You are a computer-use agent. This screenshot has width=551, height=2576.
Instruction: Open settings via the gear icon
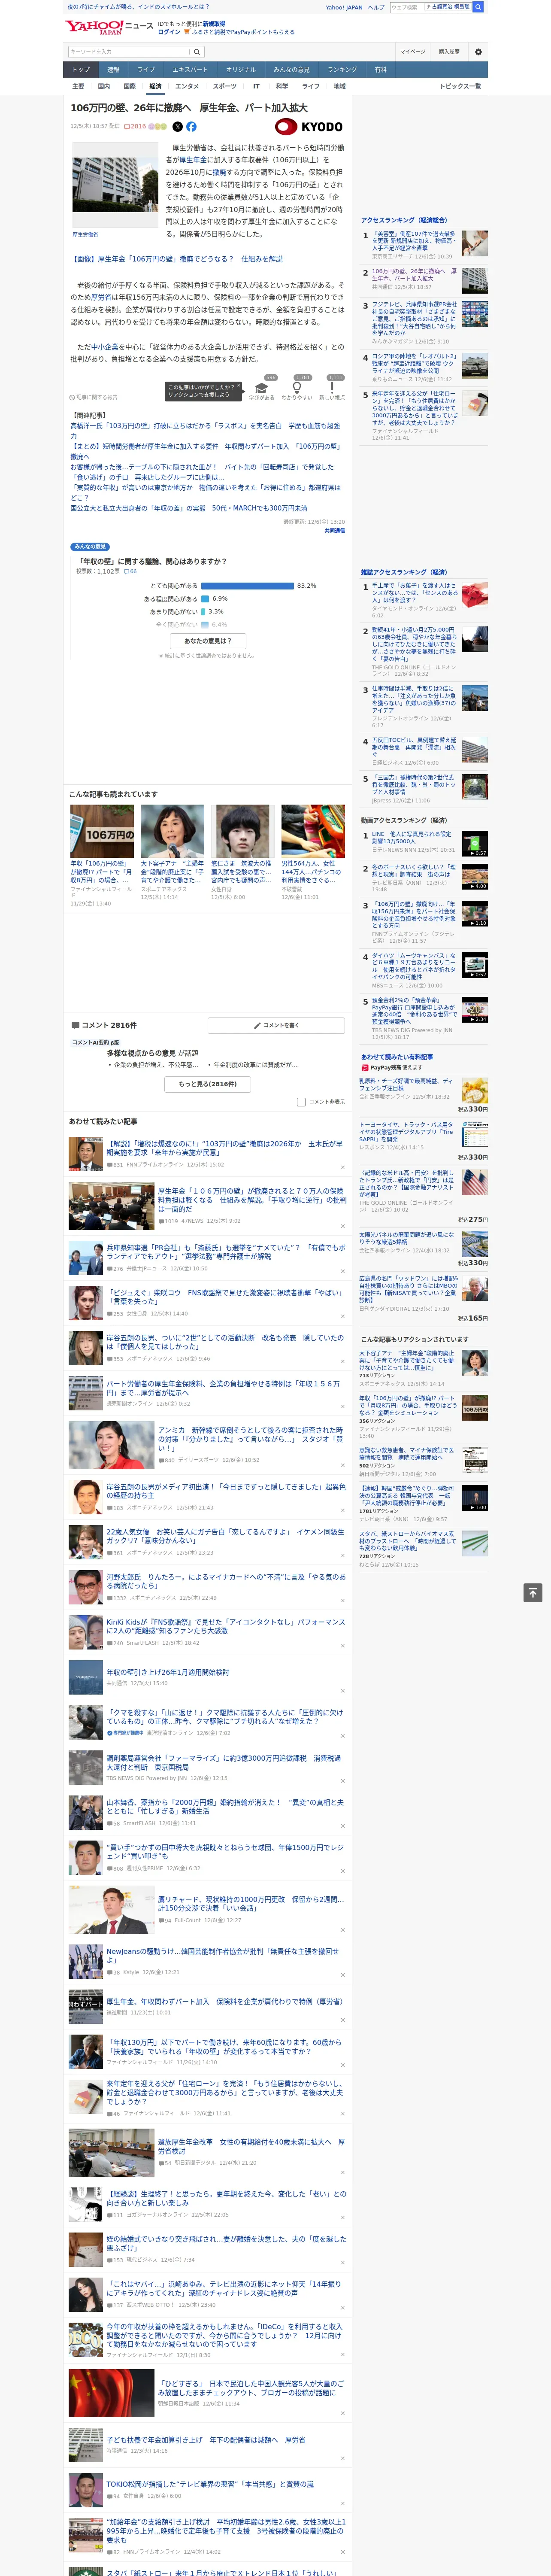(477, 51)
